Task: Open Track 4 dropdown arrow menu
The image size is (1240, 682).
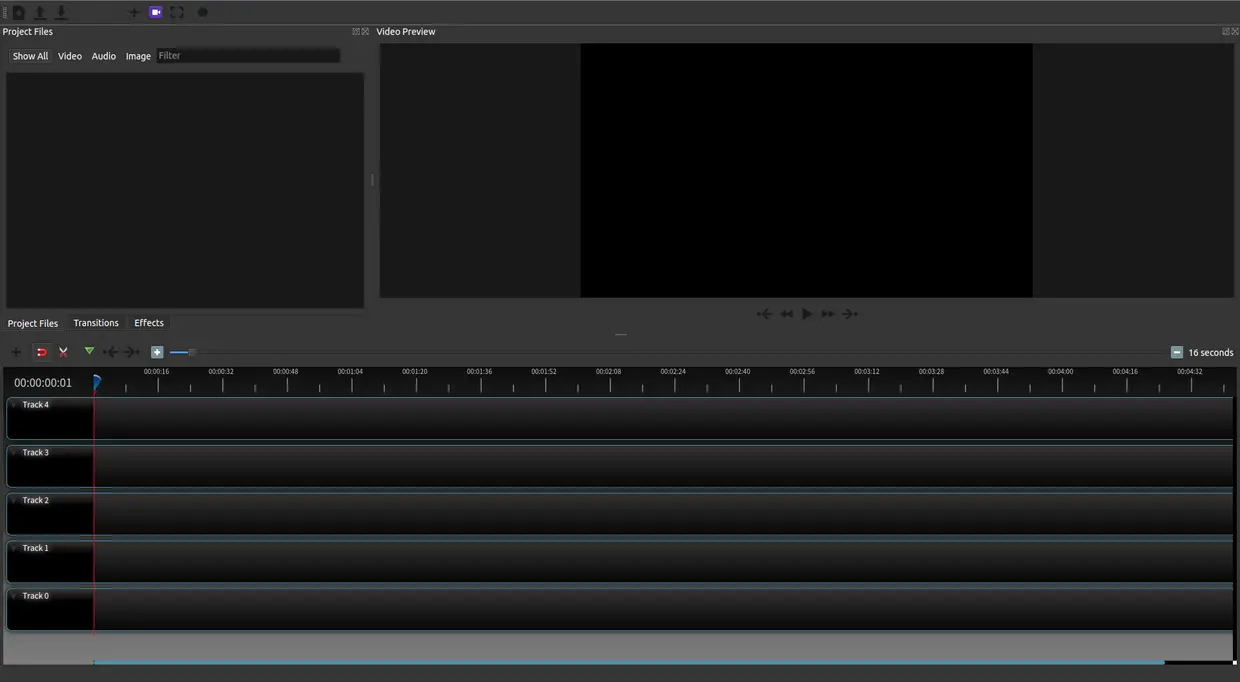Action: [14, 405]
